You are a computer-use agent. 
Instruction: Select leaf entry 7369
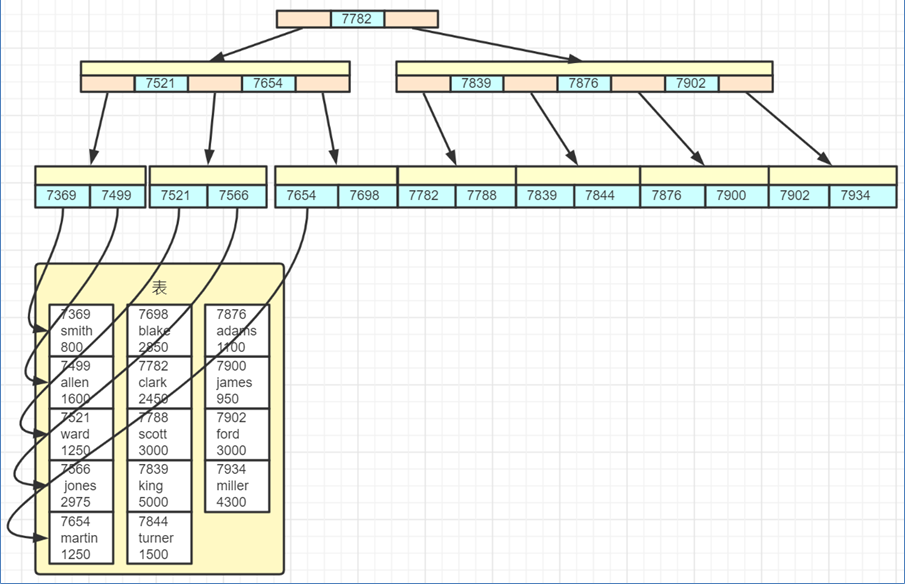[62, 196]
